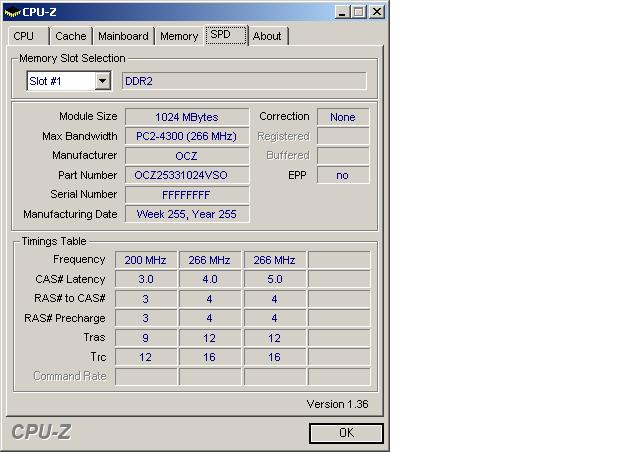Screen dimensions: 640x452
Task: Switch to the Memory tab
Action: coord(179,36)
